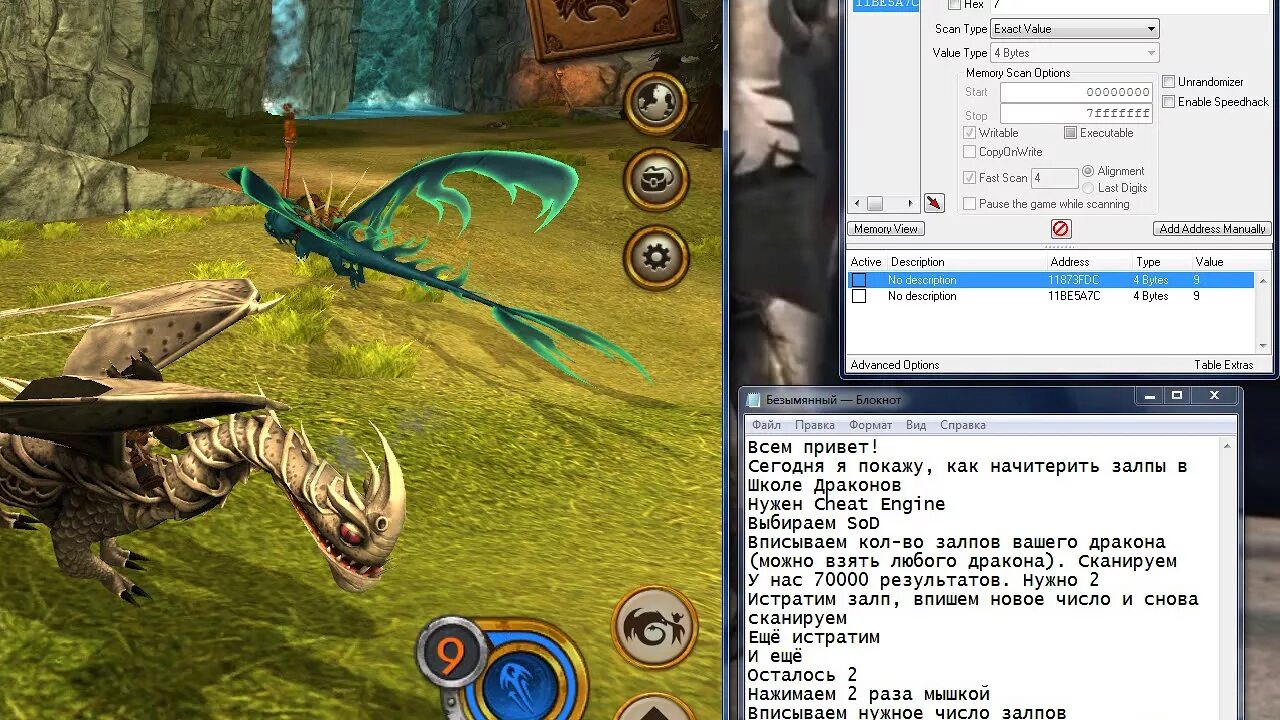Select the address cell 11873FDC
1280x720 pixels.
pyautogui.click(x=1073, y=280)
